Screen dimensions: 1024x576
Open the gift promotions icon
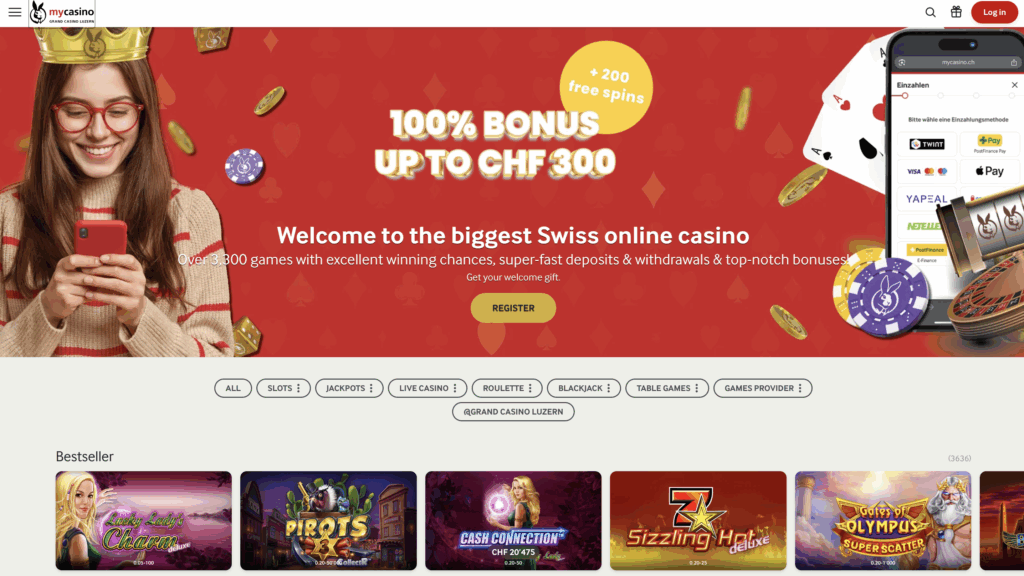click(x=956, y=12)
